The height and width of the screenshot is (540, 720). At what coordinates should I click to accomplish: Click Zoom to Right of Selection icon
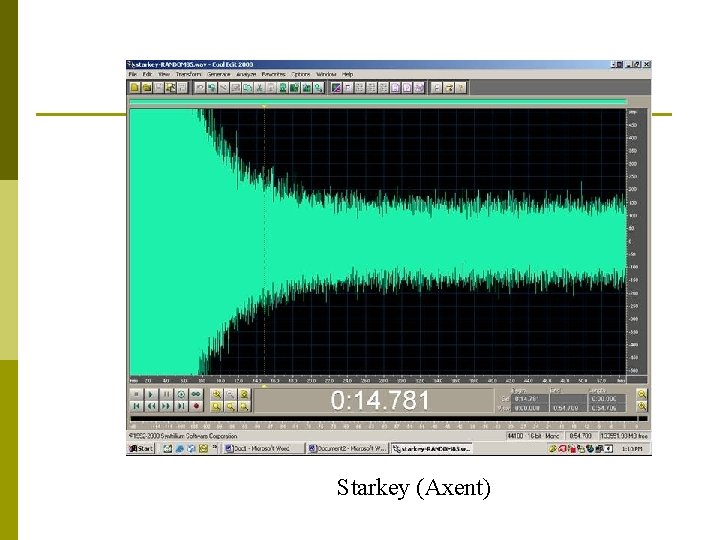(x=245, y=406)
